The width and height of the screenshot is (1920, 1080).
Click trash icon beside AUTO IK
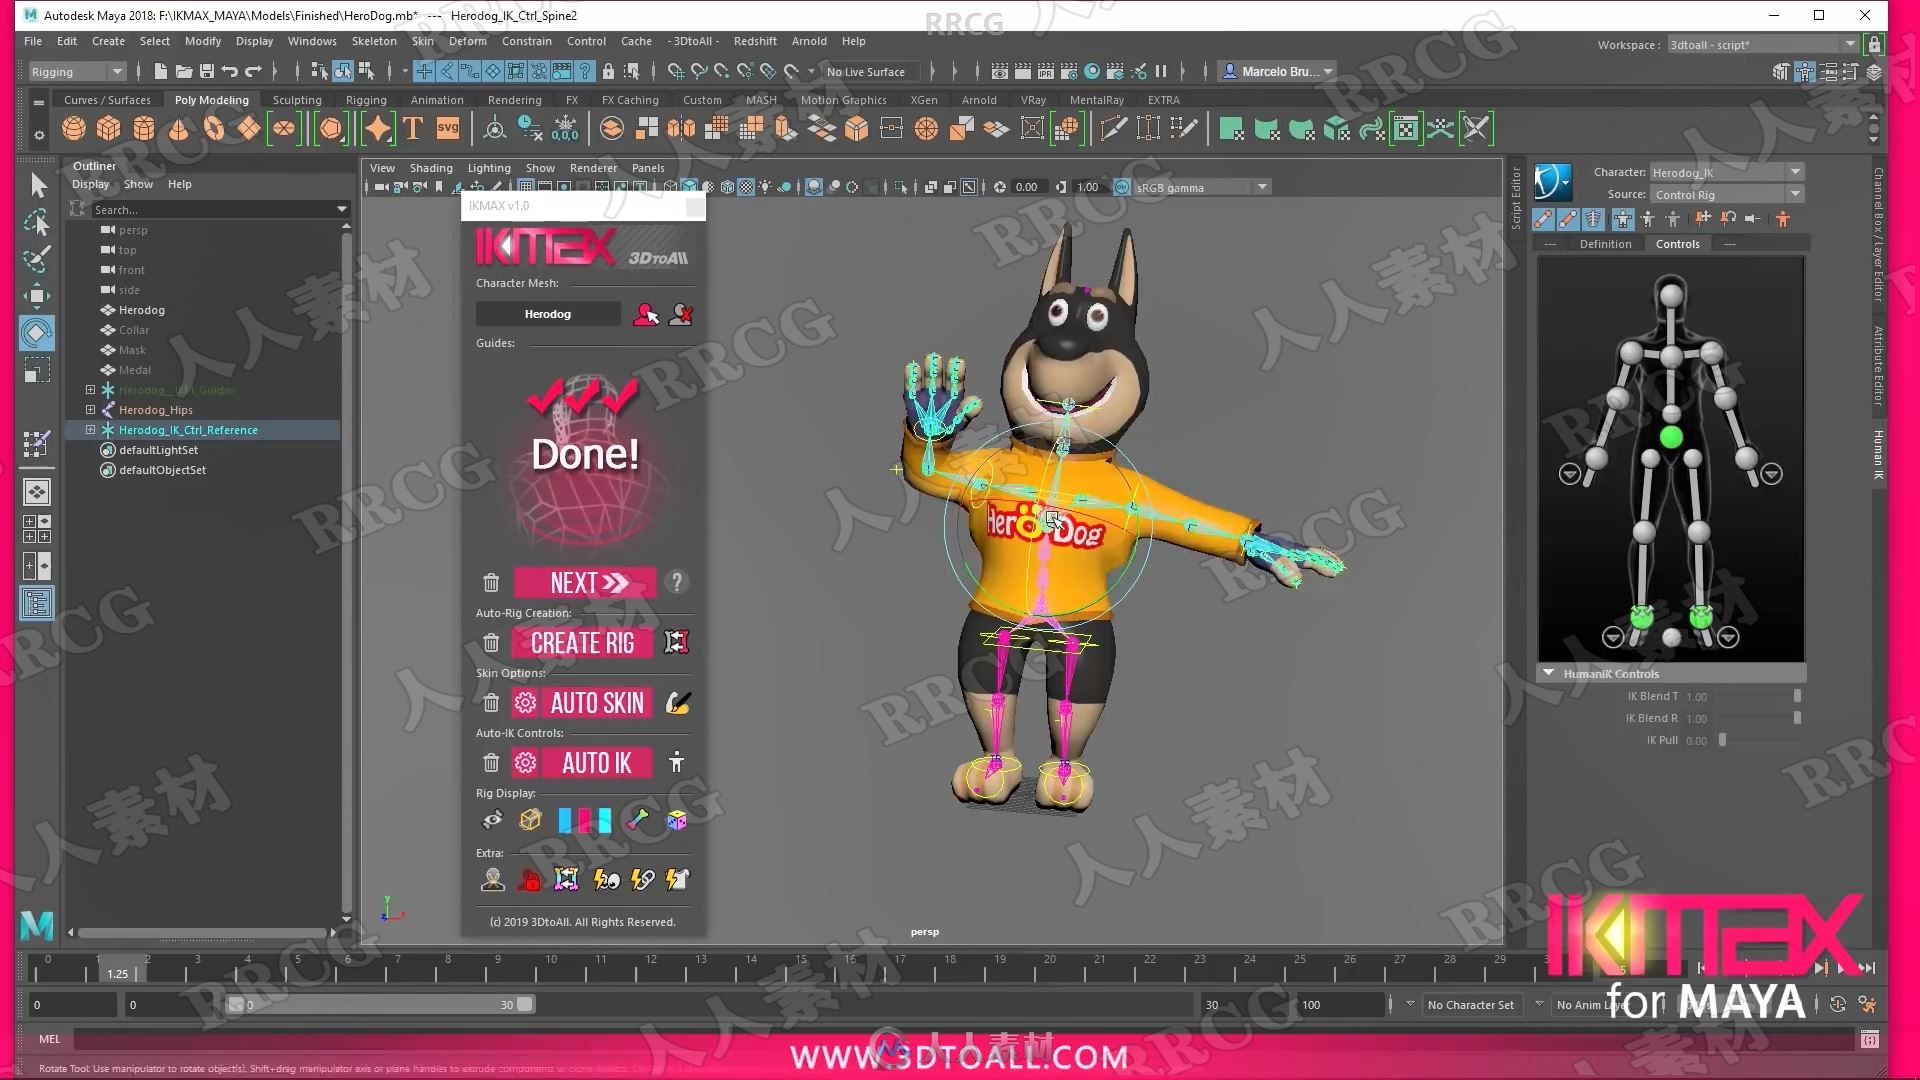coord(491,763)
